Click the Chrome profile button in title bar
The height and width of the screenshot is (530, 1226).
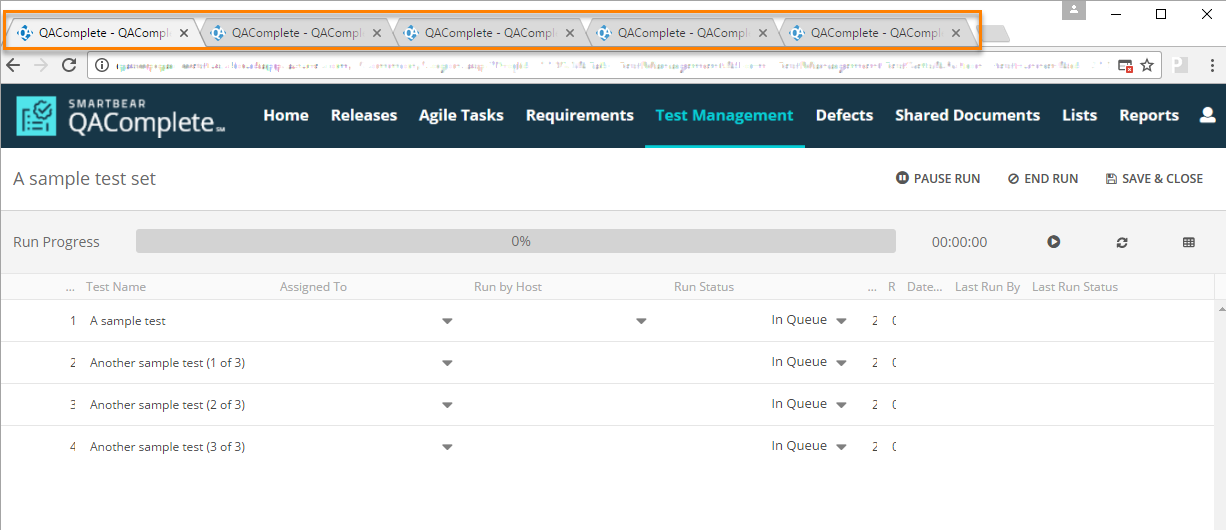point(1074,10)
